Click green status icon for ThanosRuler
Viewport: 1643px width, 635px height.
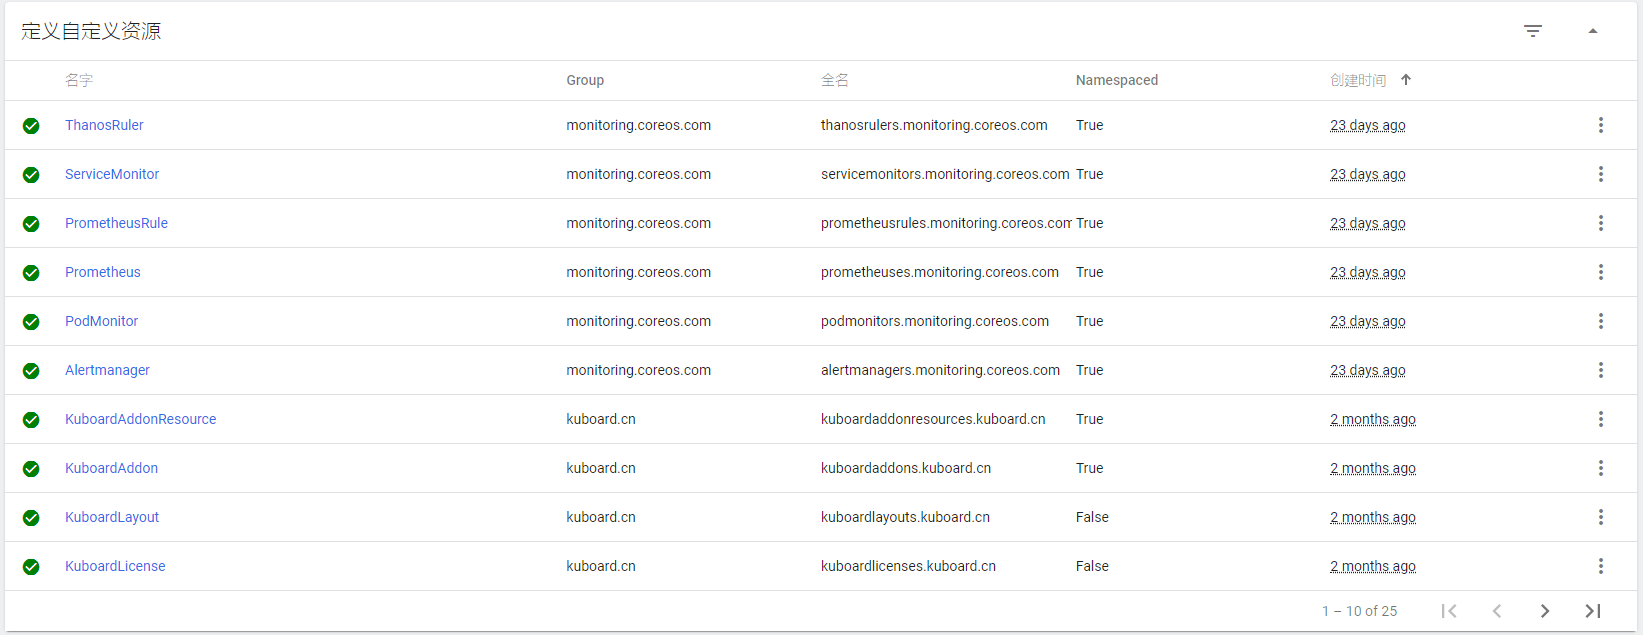(31, 126)
